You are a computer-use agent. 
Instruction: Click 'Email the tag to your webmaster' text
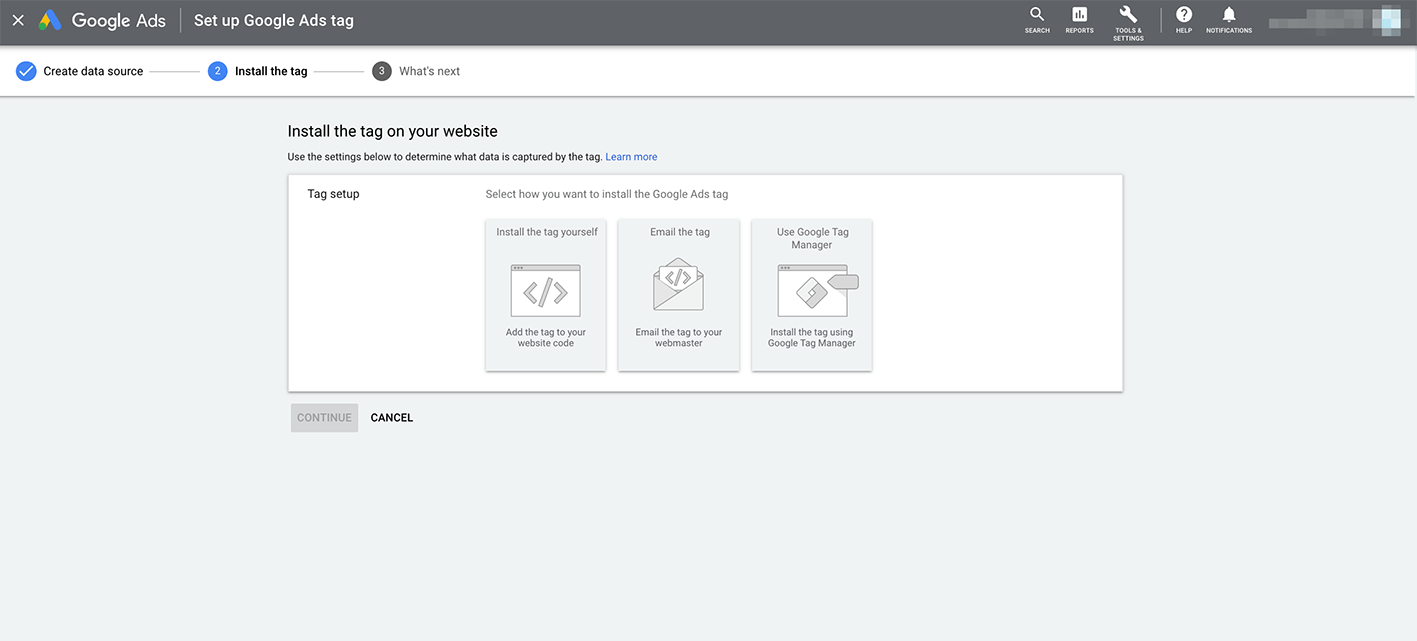[x=679, y=338]
